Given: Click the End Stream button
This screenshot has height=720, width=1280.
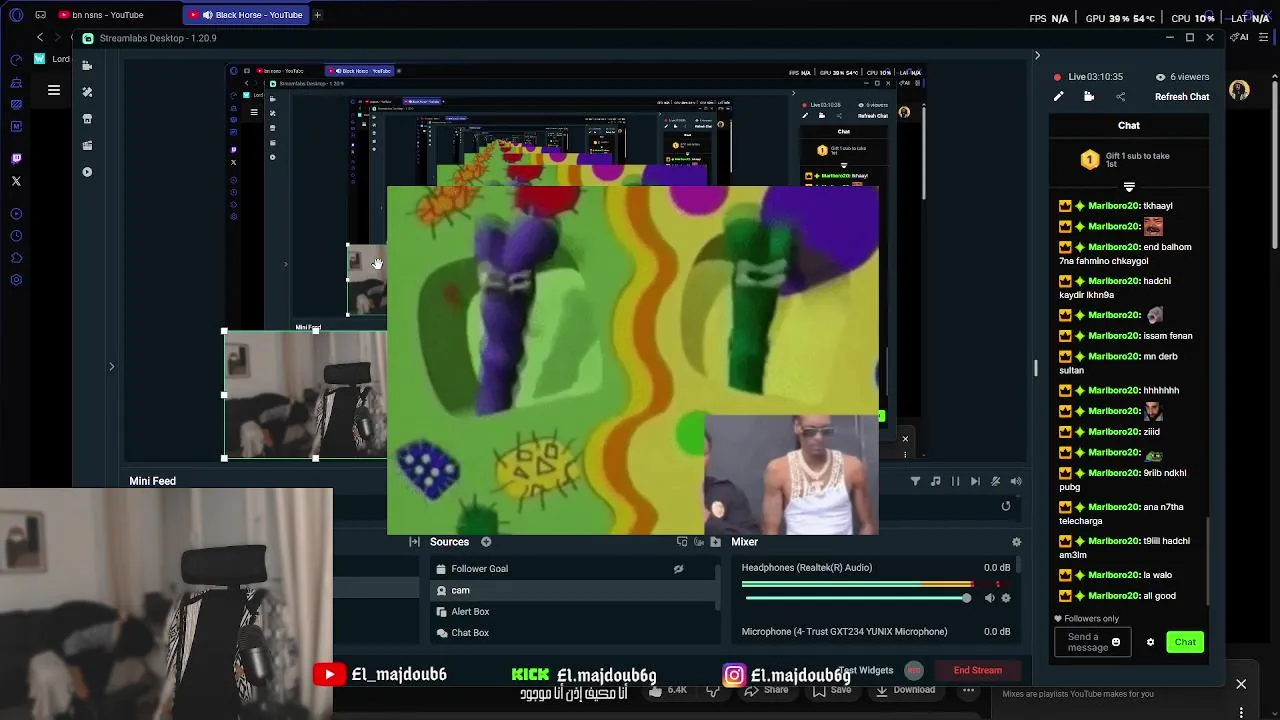Looking at the screenshot, I should (977, 670).
